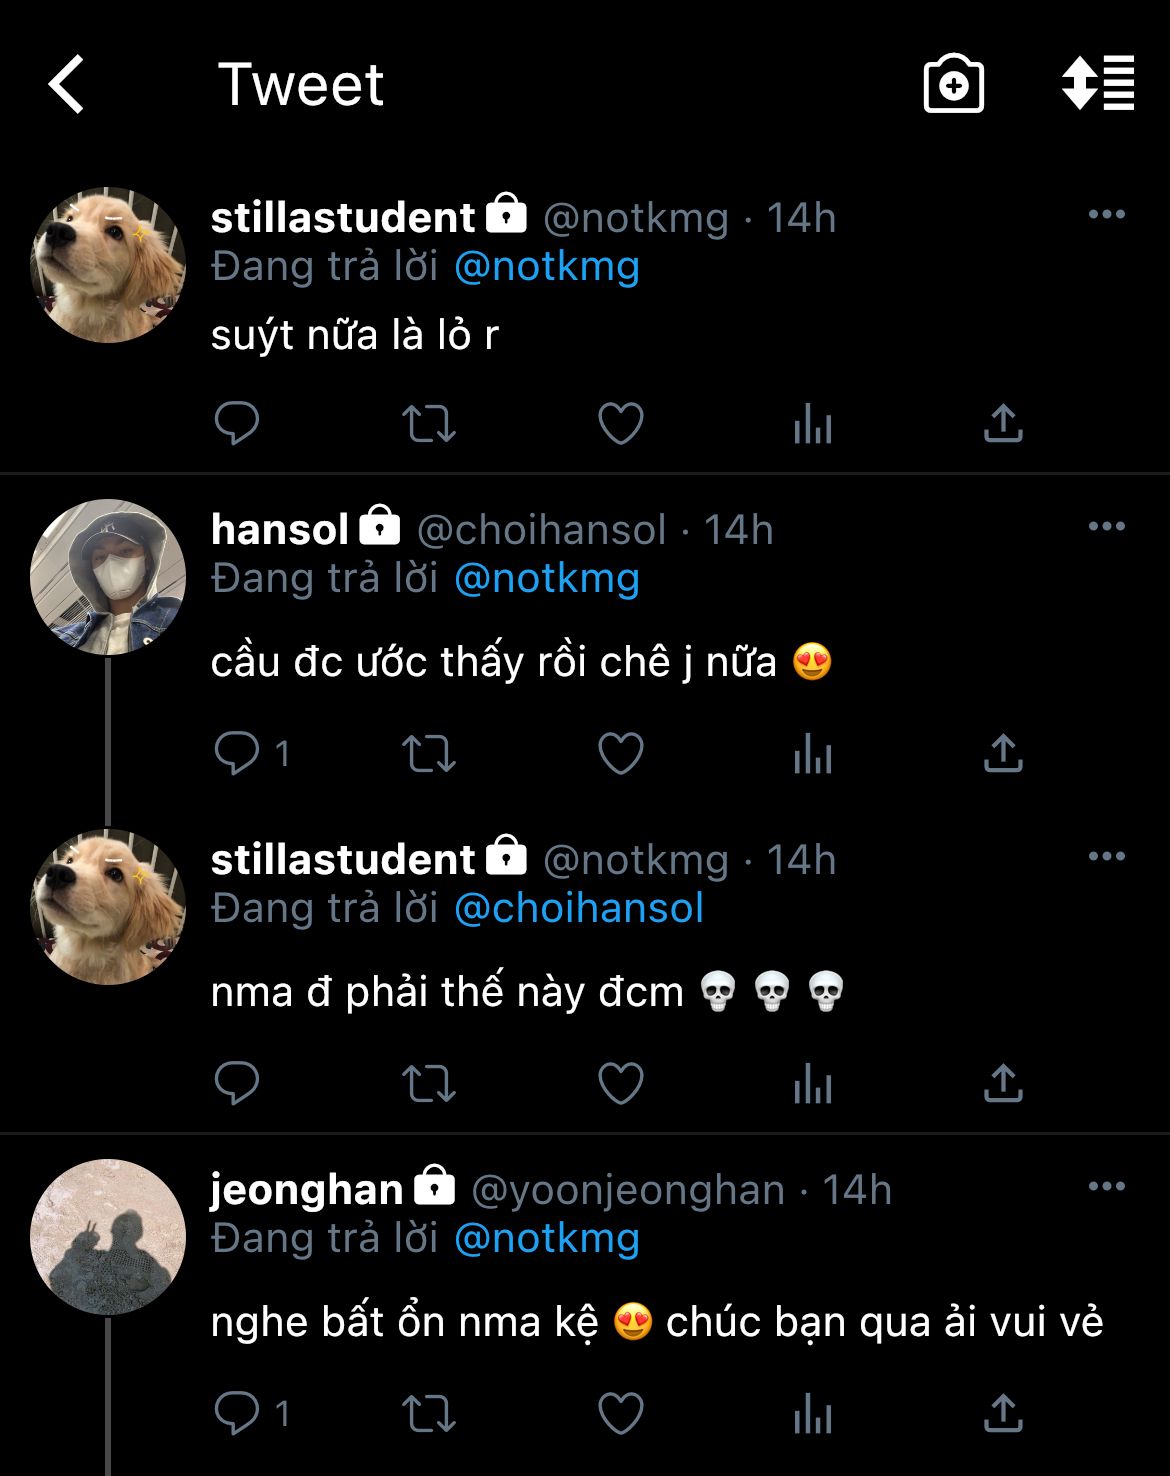Like hansol's tweet with heart-eyes emoji
Image resolution: width=1170 pixels, height=1476 pixels.
[620, 753]
